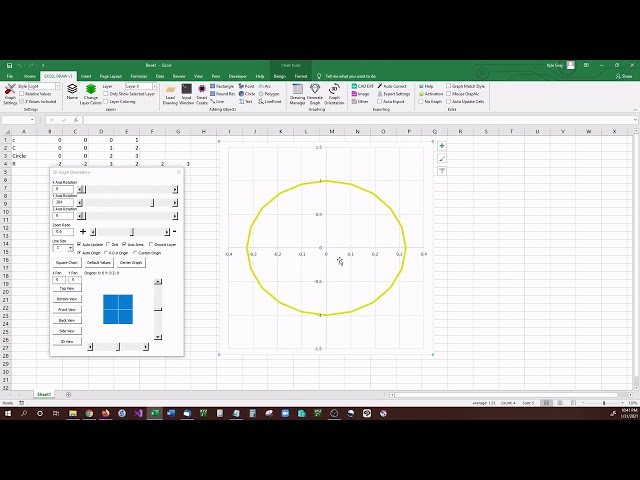Image resolution: width=640 pixels, height=480 pixels.
Task: Click the Center Graph button
Action: 131,262
